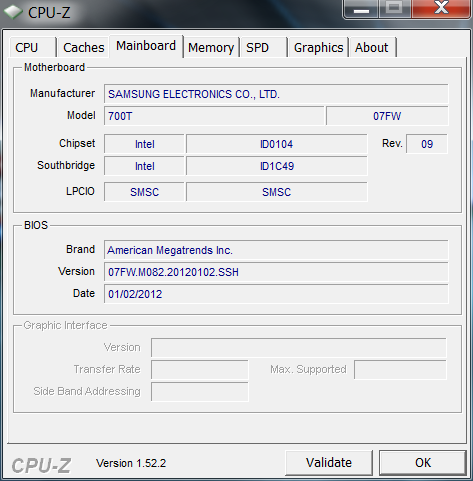Select the chipset ID0104 value
473x481 pixels.
click(x=277, y=144)
